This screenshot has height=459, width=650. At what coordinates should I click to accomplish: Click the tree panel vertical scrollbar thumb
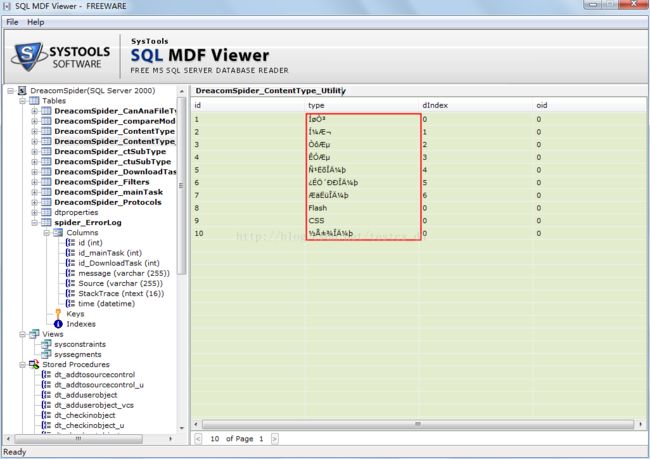[x=181, y=185]
